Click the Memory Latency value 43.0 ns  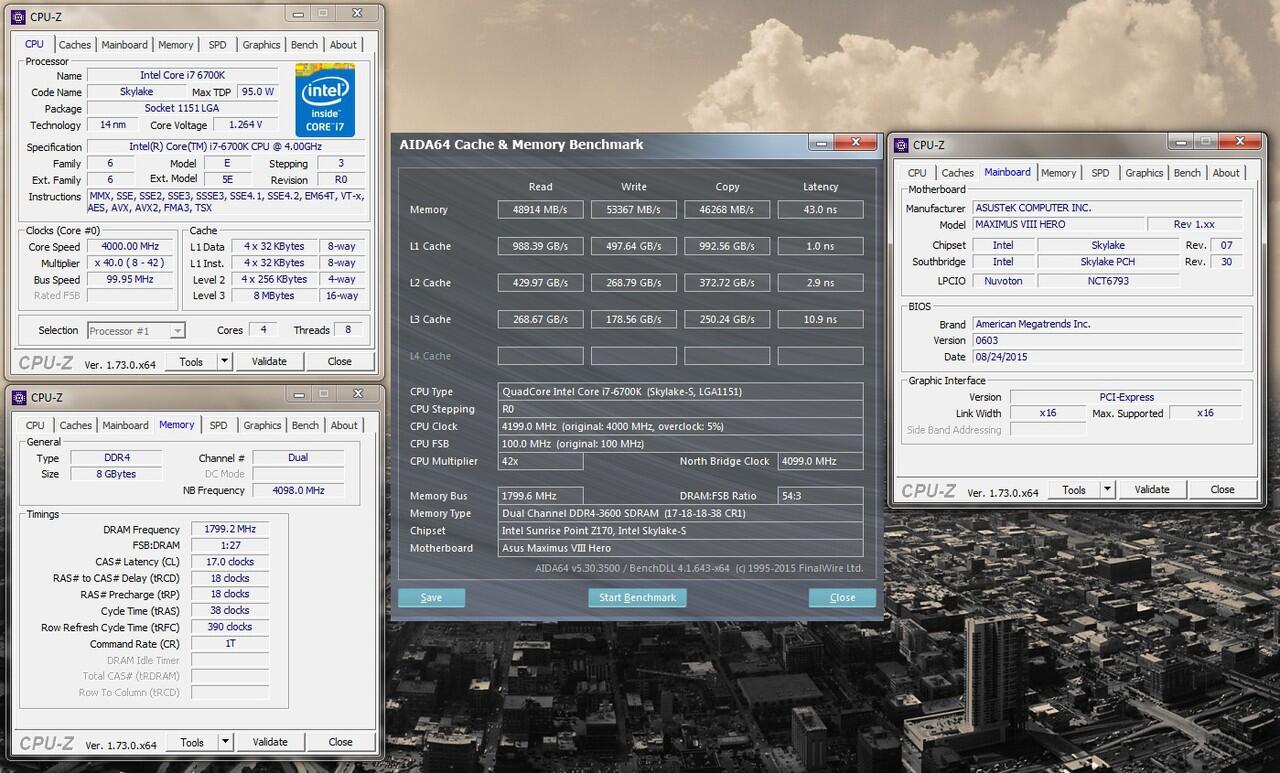tap(820, 210)
